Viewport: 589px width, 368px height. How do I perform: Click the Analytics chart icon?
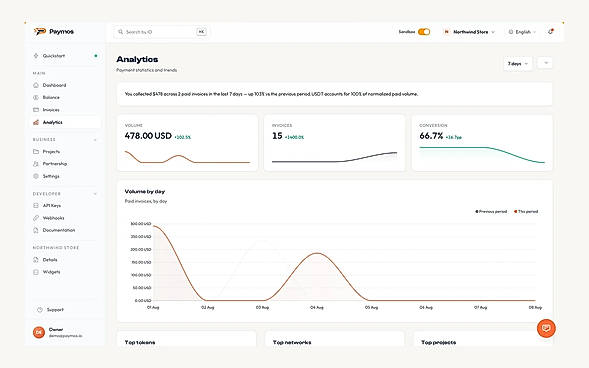(36, 122)
